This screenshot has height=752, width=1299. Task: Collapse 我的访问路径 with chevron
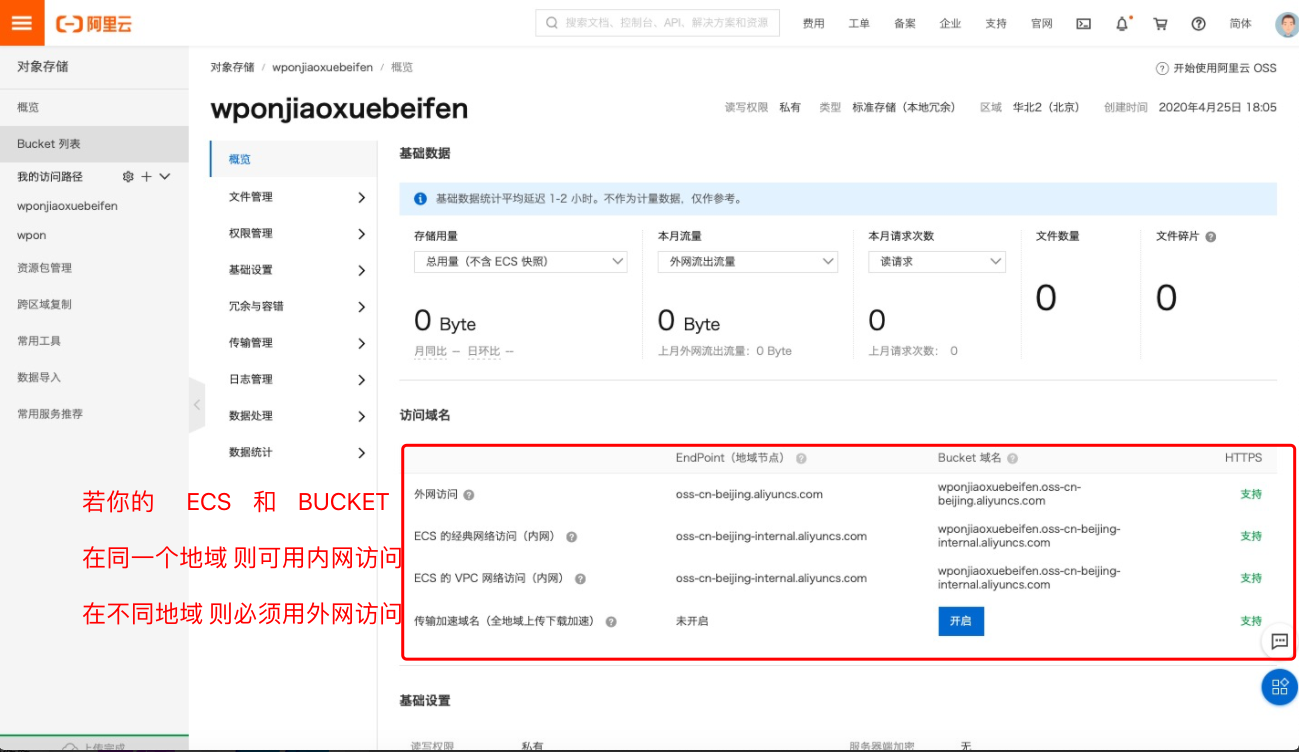pos(165,176)
